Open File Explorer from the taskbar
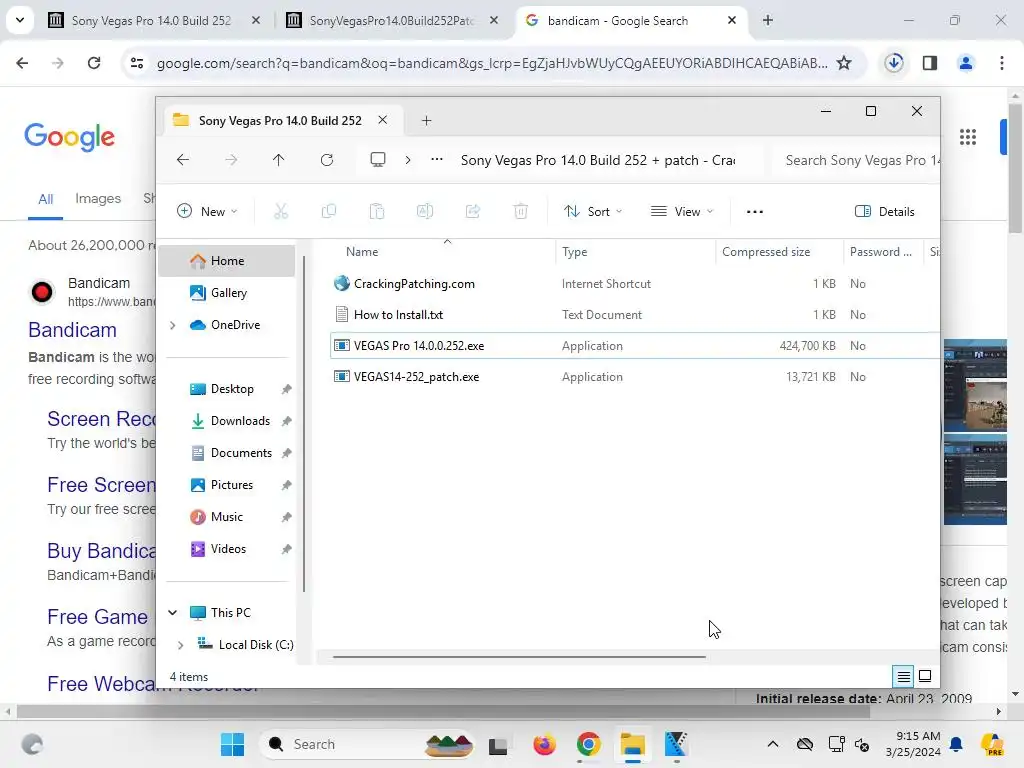 [632, 744]
